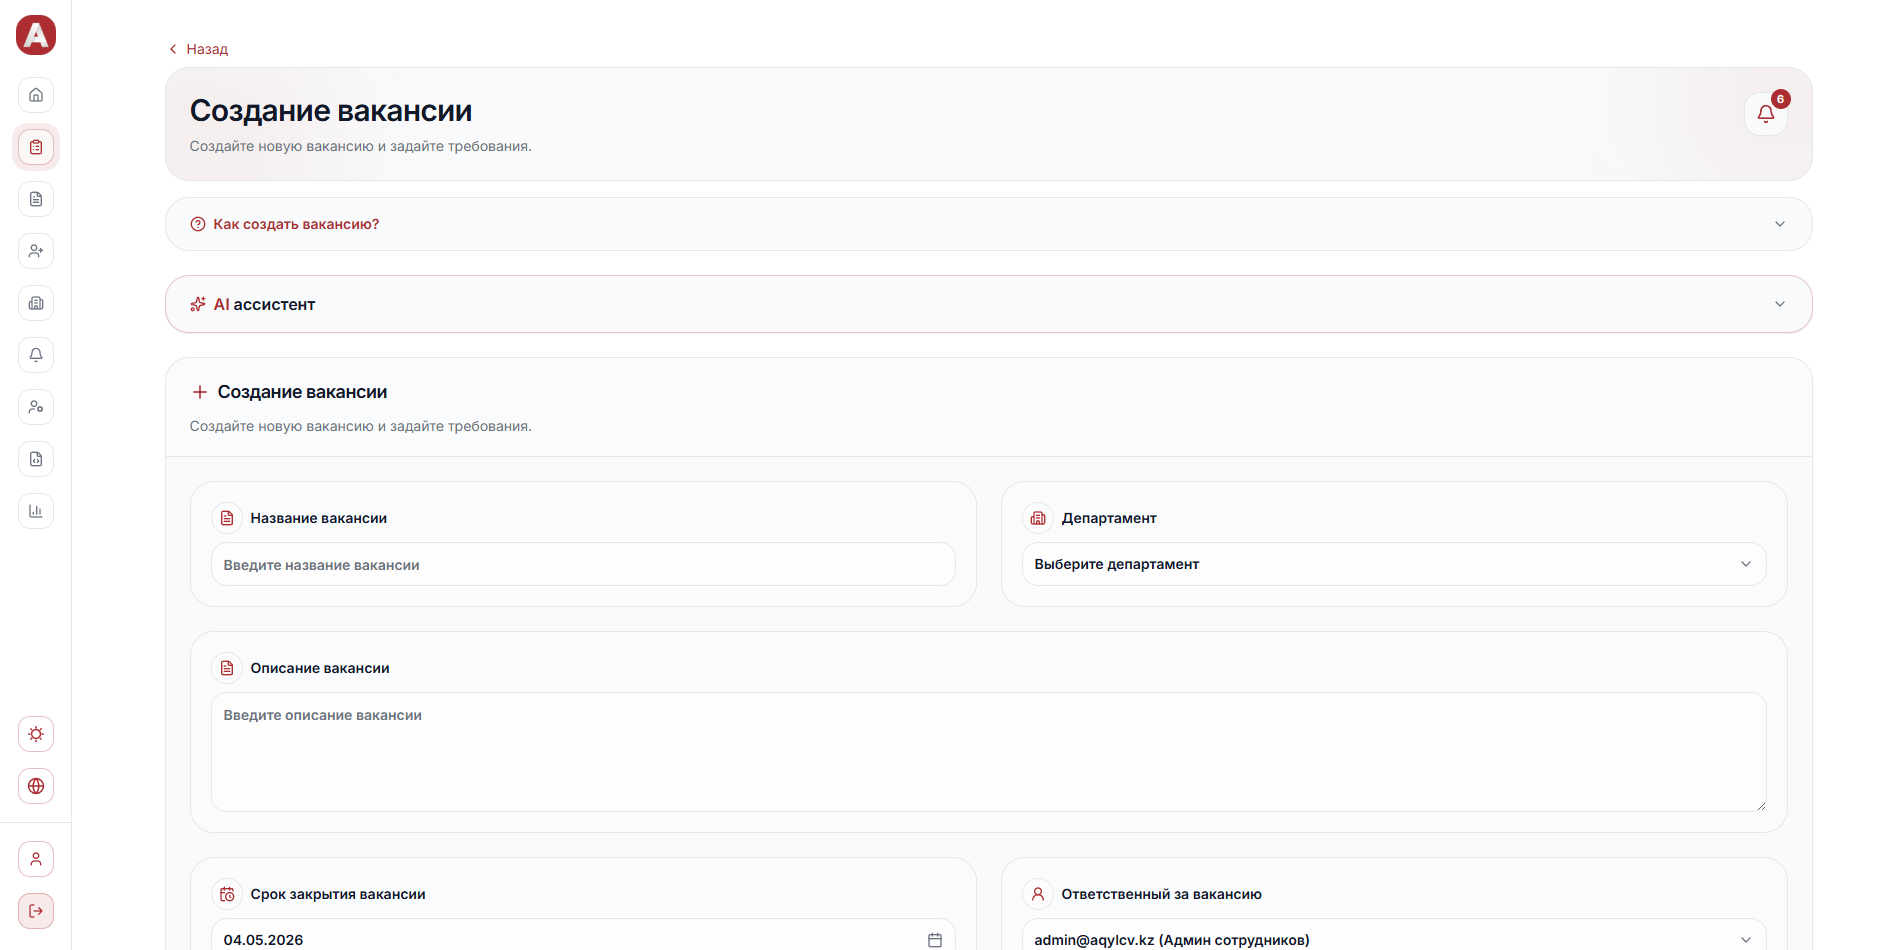The height and width of the screenshot is (950, 1901).
Task: Click the Как создать вакансию? text
Action: click(x=296, y=224)
